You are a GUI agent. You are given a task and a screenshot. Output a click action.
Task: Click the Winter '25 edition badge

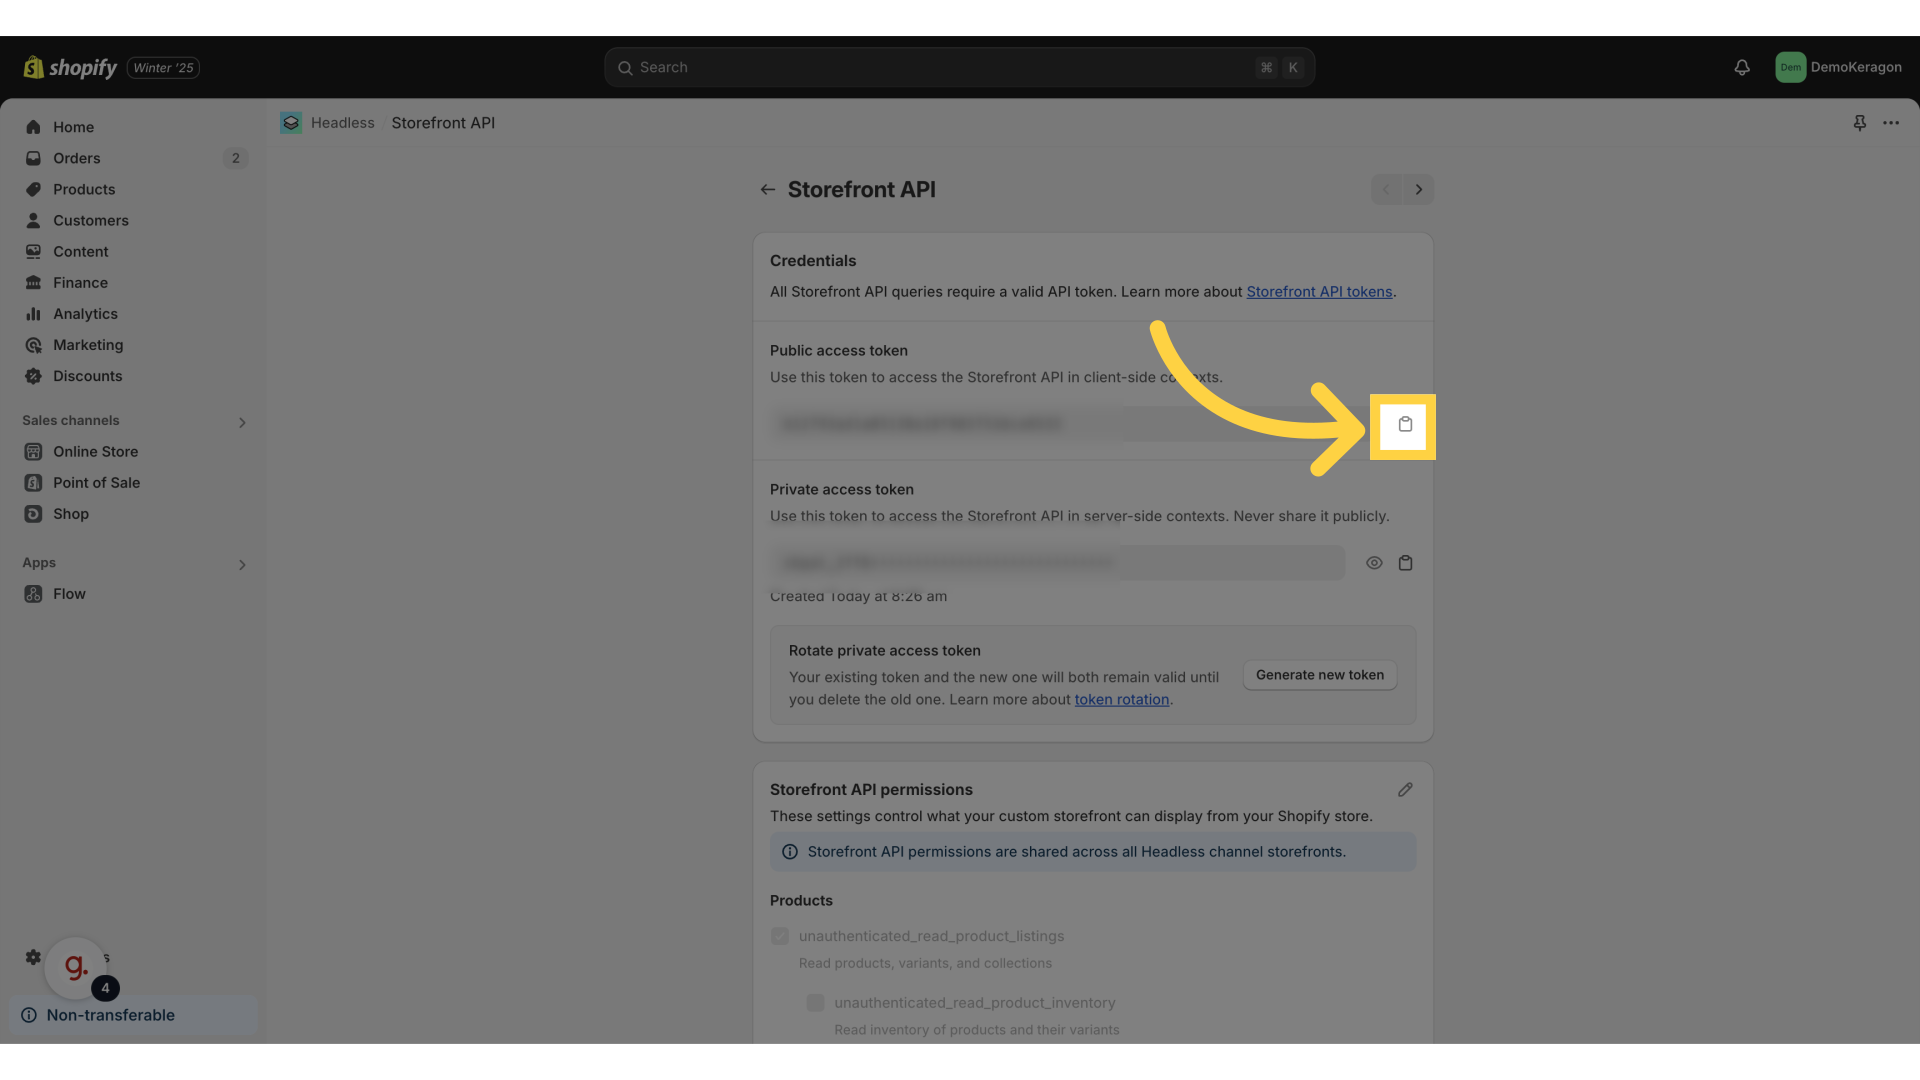pyautogui.click(x=163, y=68)
